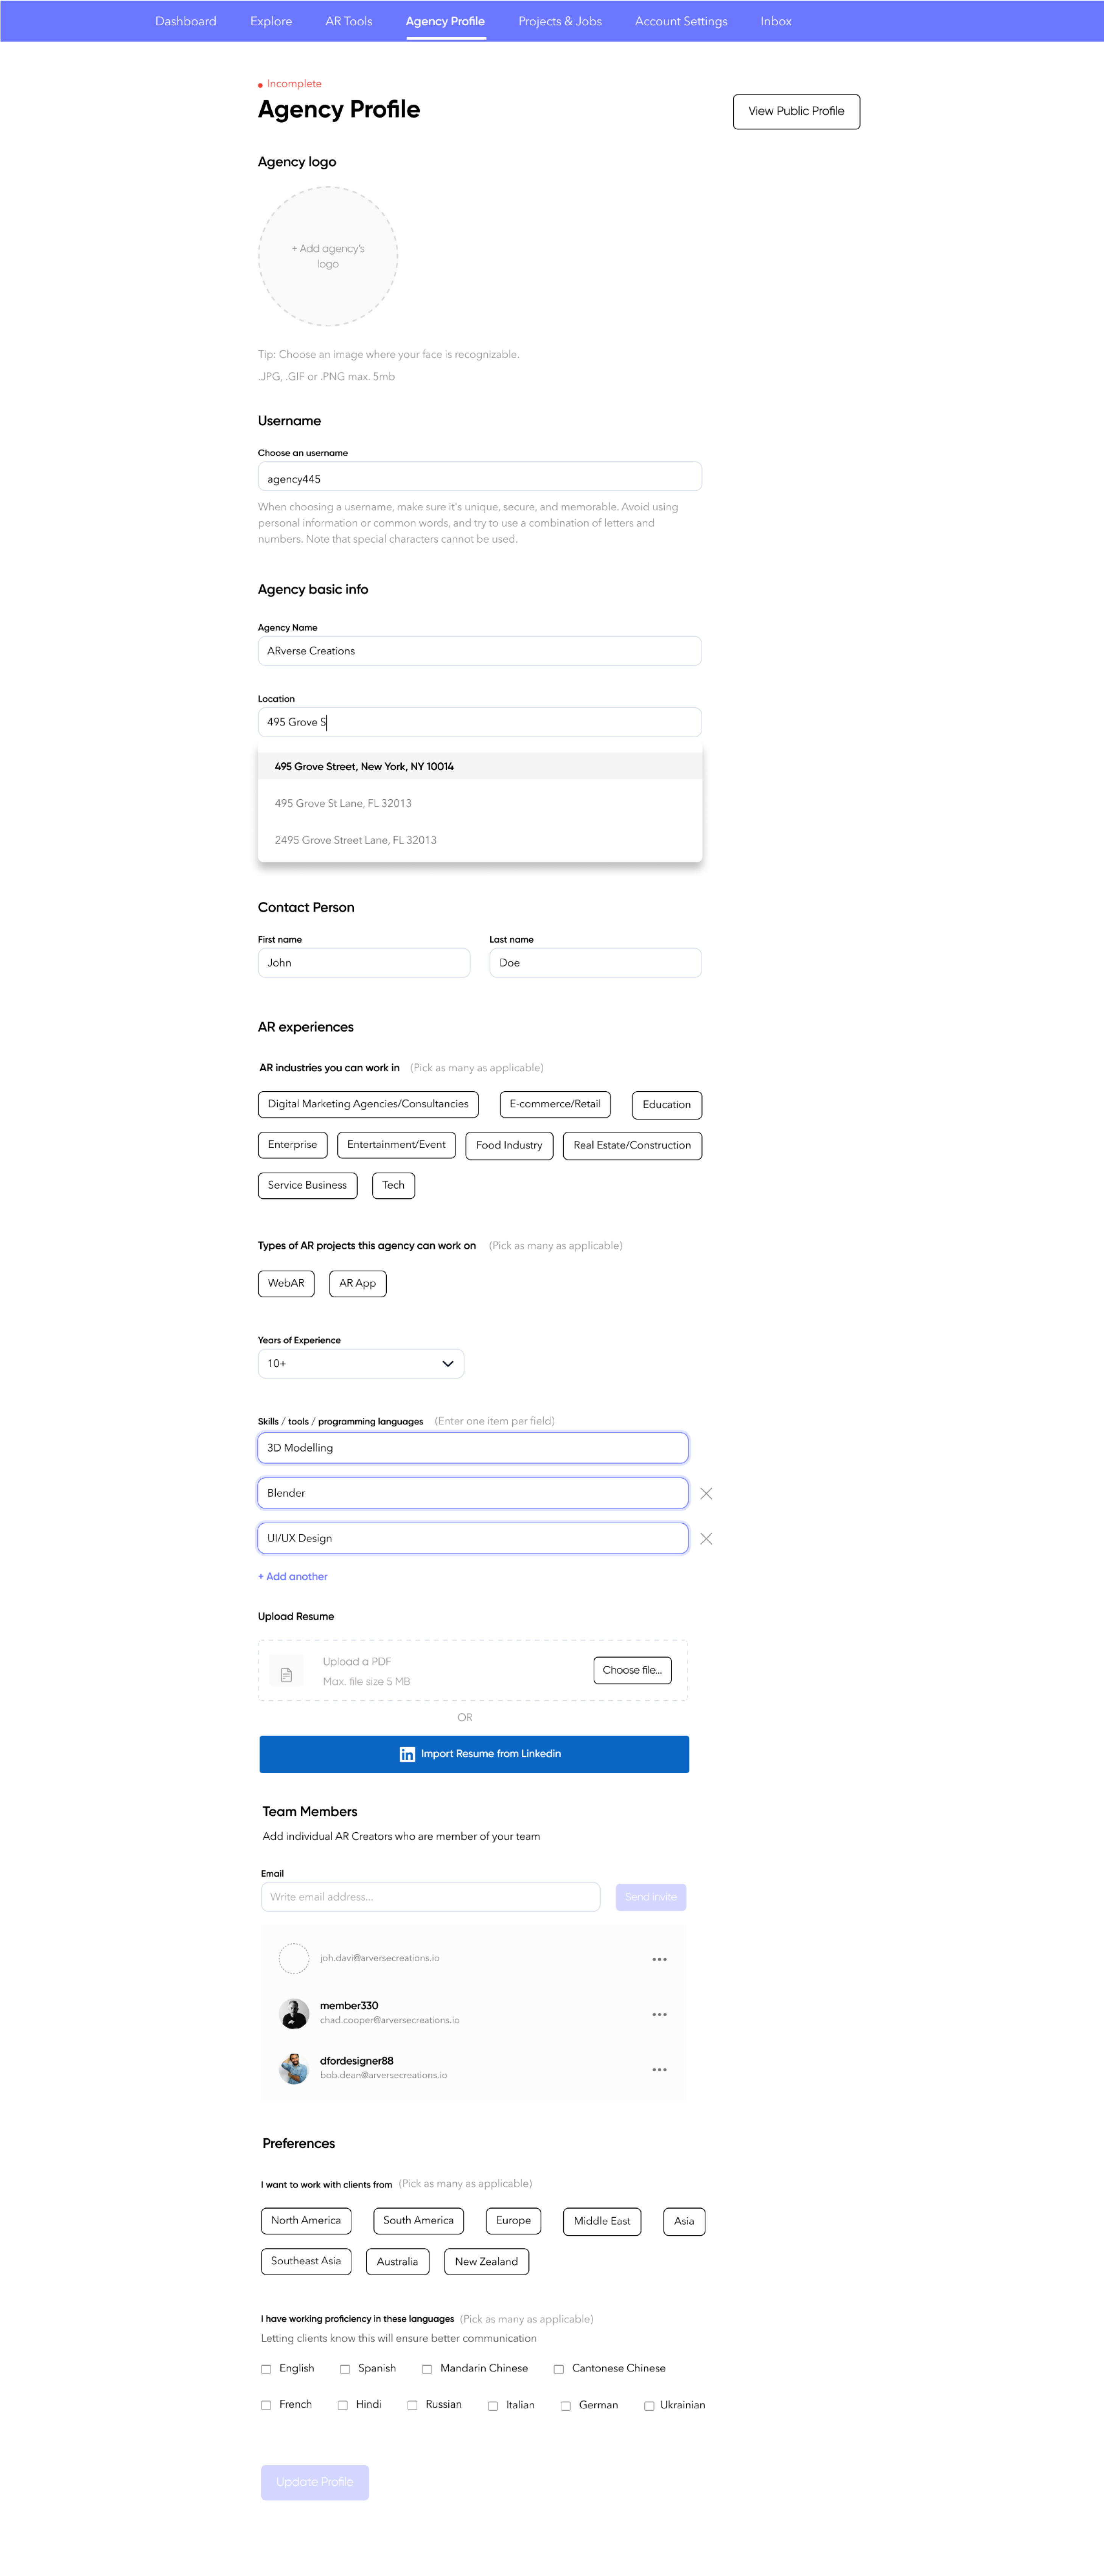The height and width of the screenshot is (2576, 1104).
Task: Open options menu for dfordesigner88
Action: pyautogui.click(x=659, y=2069)
